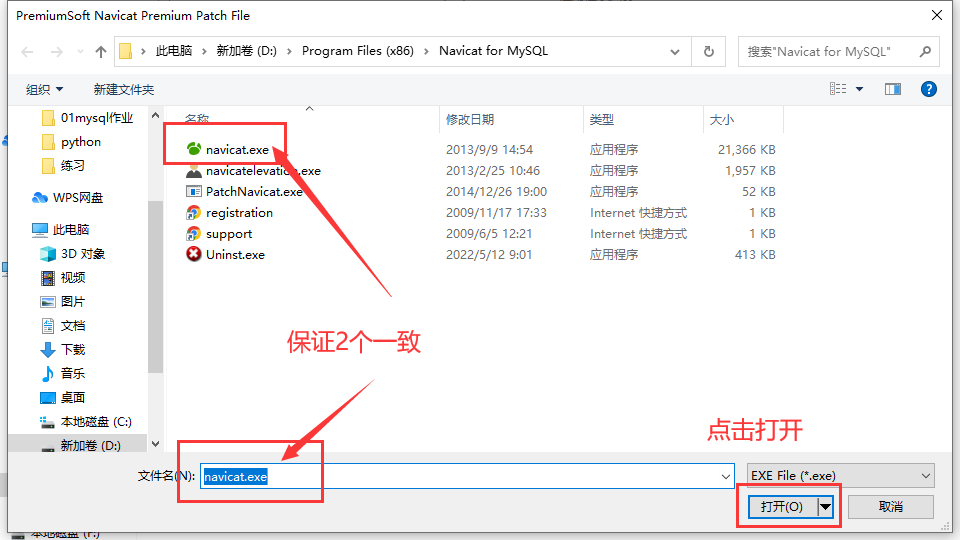
Task: Change the view layout icon
Action: tap(838, 89)
